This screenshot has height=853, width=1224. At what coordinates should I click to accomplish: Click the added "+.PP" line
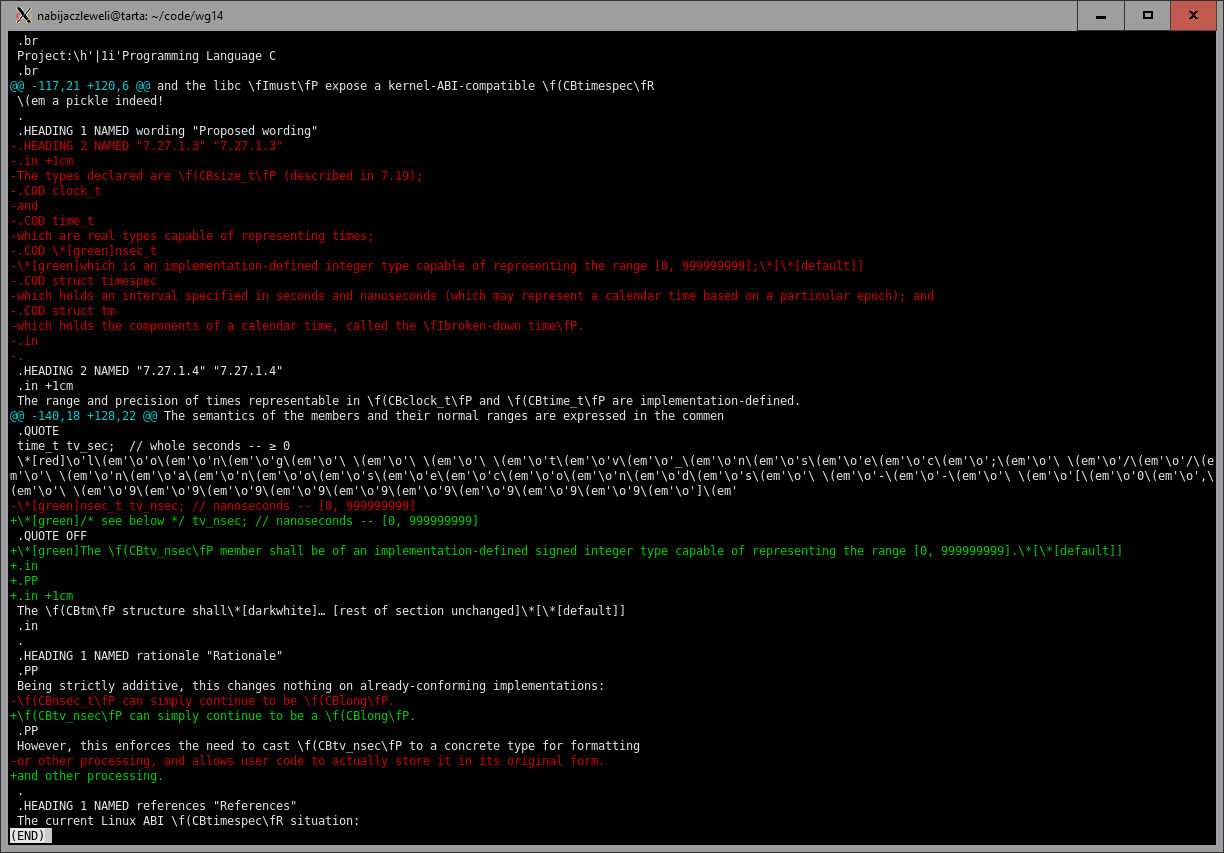(x=24, y=581)
